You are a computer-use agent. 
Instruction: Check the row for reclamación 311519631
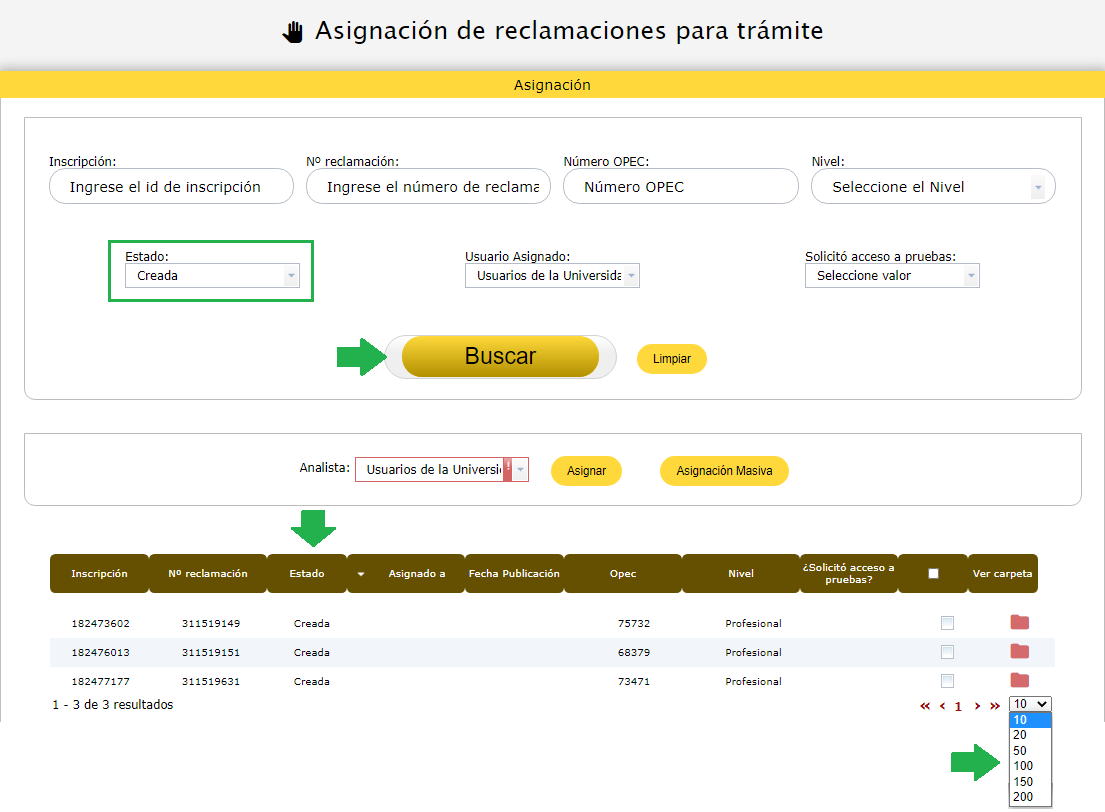pyautogui.click(x=947, y=681)
